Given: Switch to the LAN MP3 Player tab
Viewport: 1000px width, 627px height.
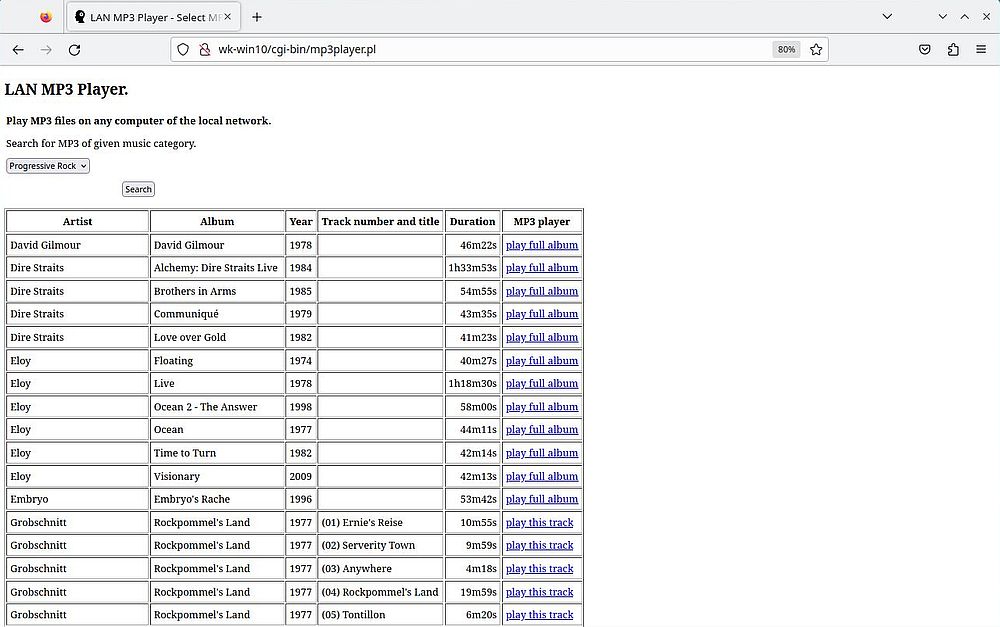Looking at the screenshot, I should pos(150,17).
